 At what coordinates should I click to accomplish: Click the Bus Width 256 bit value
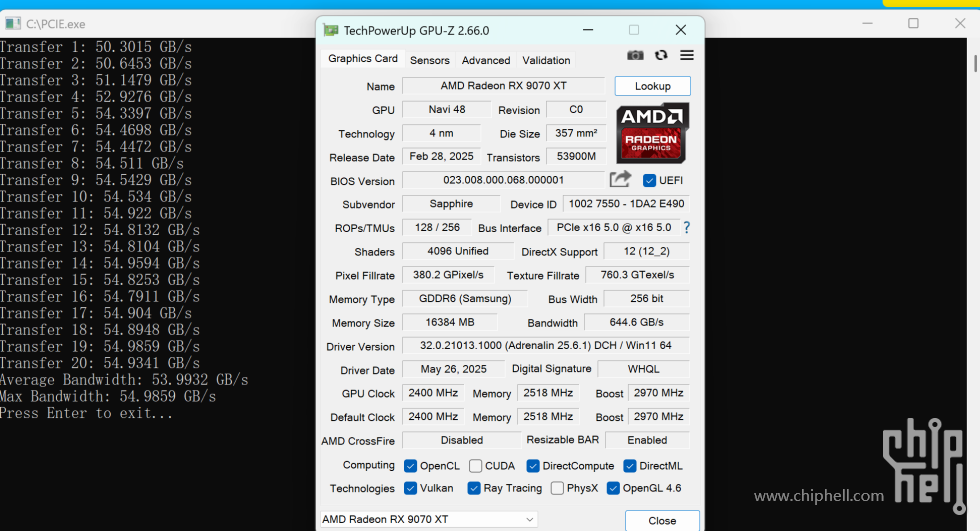coord(647,299)
